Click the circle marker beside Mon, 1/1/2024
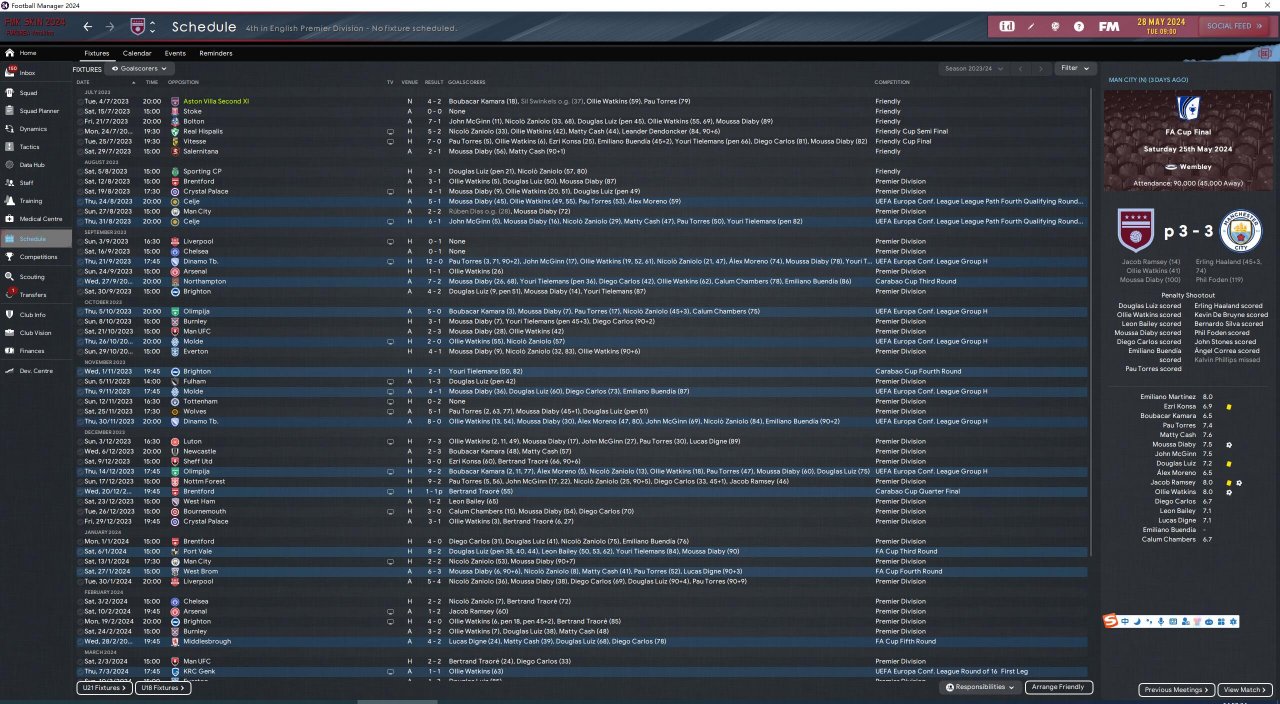 [x=79, y=541]
